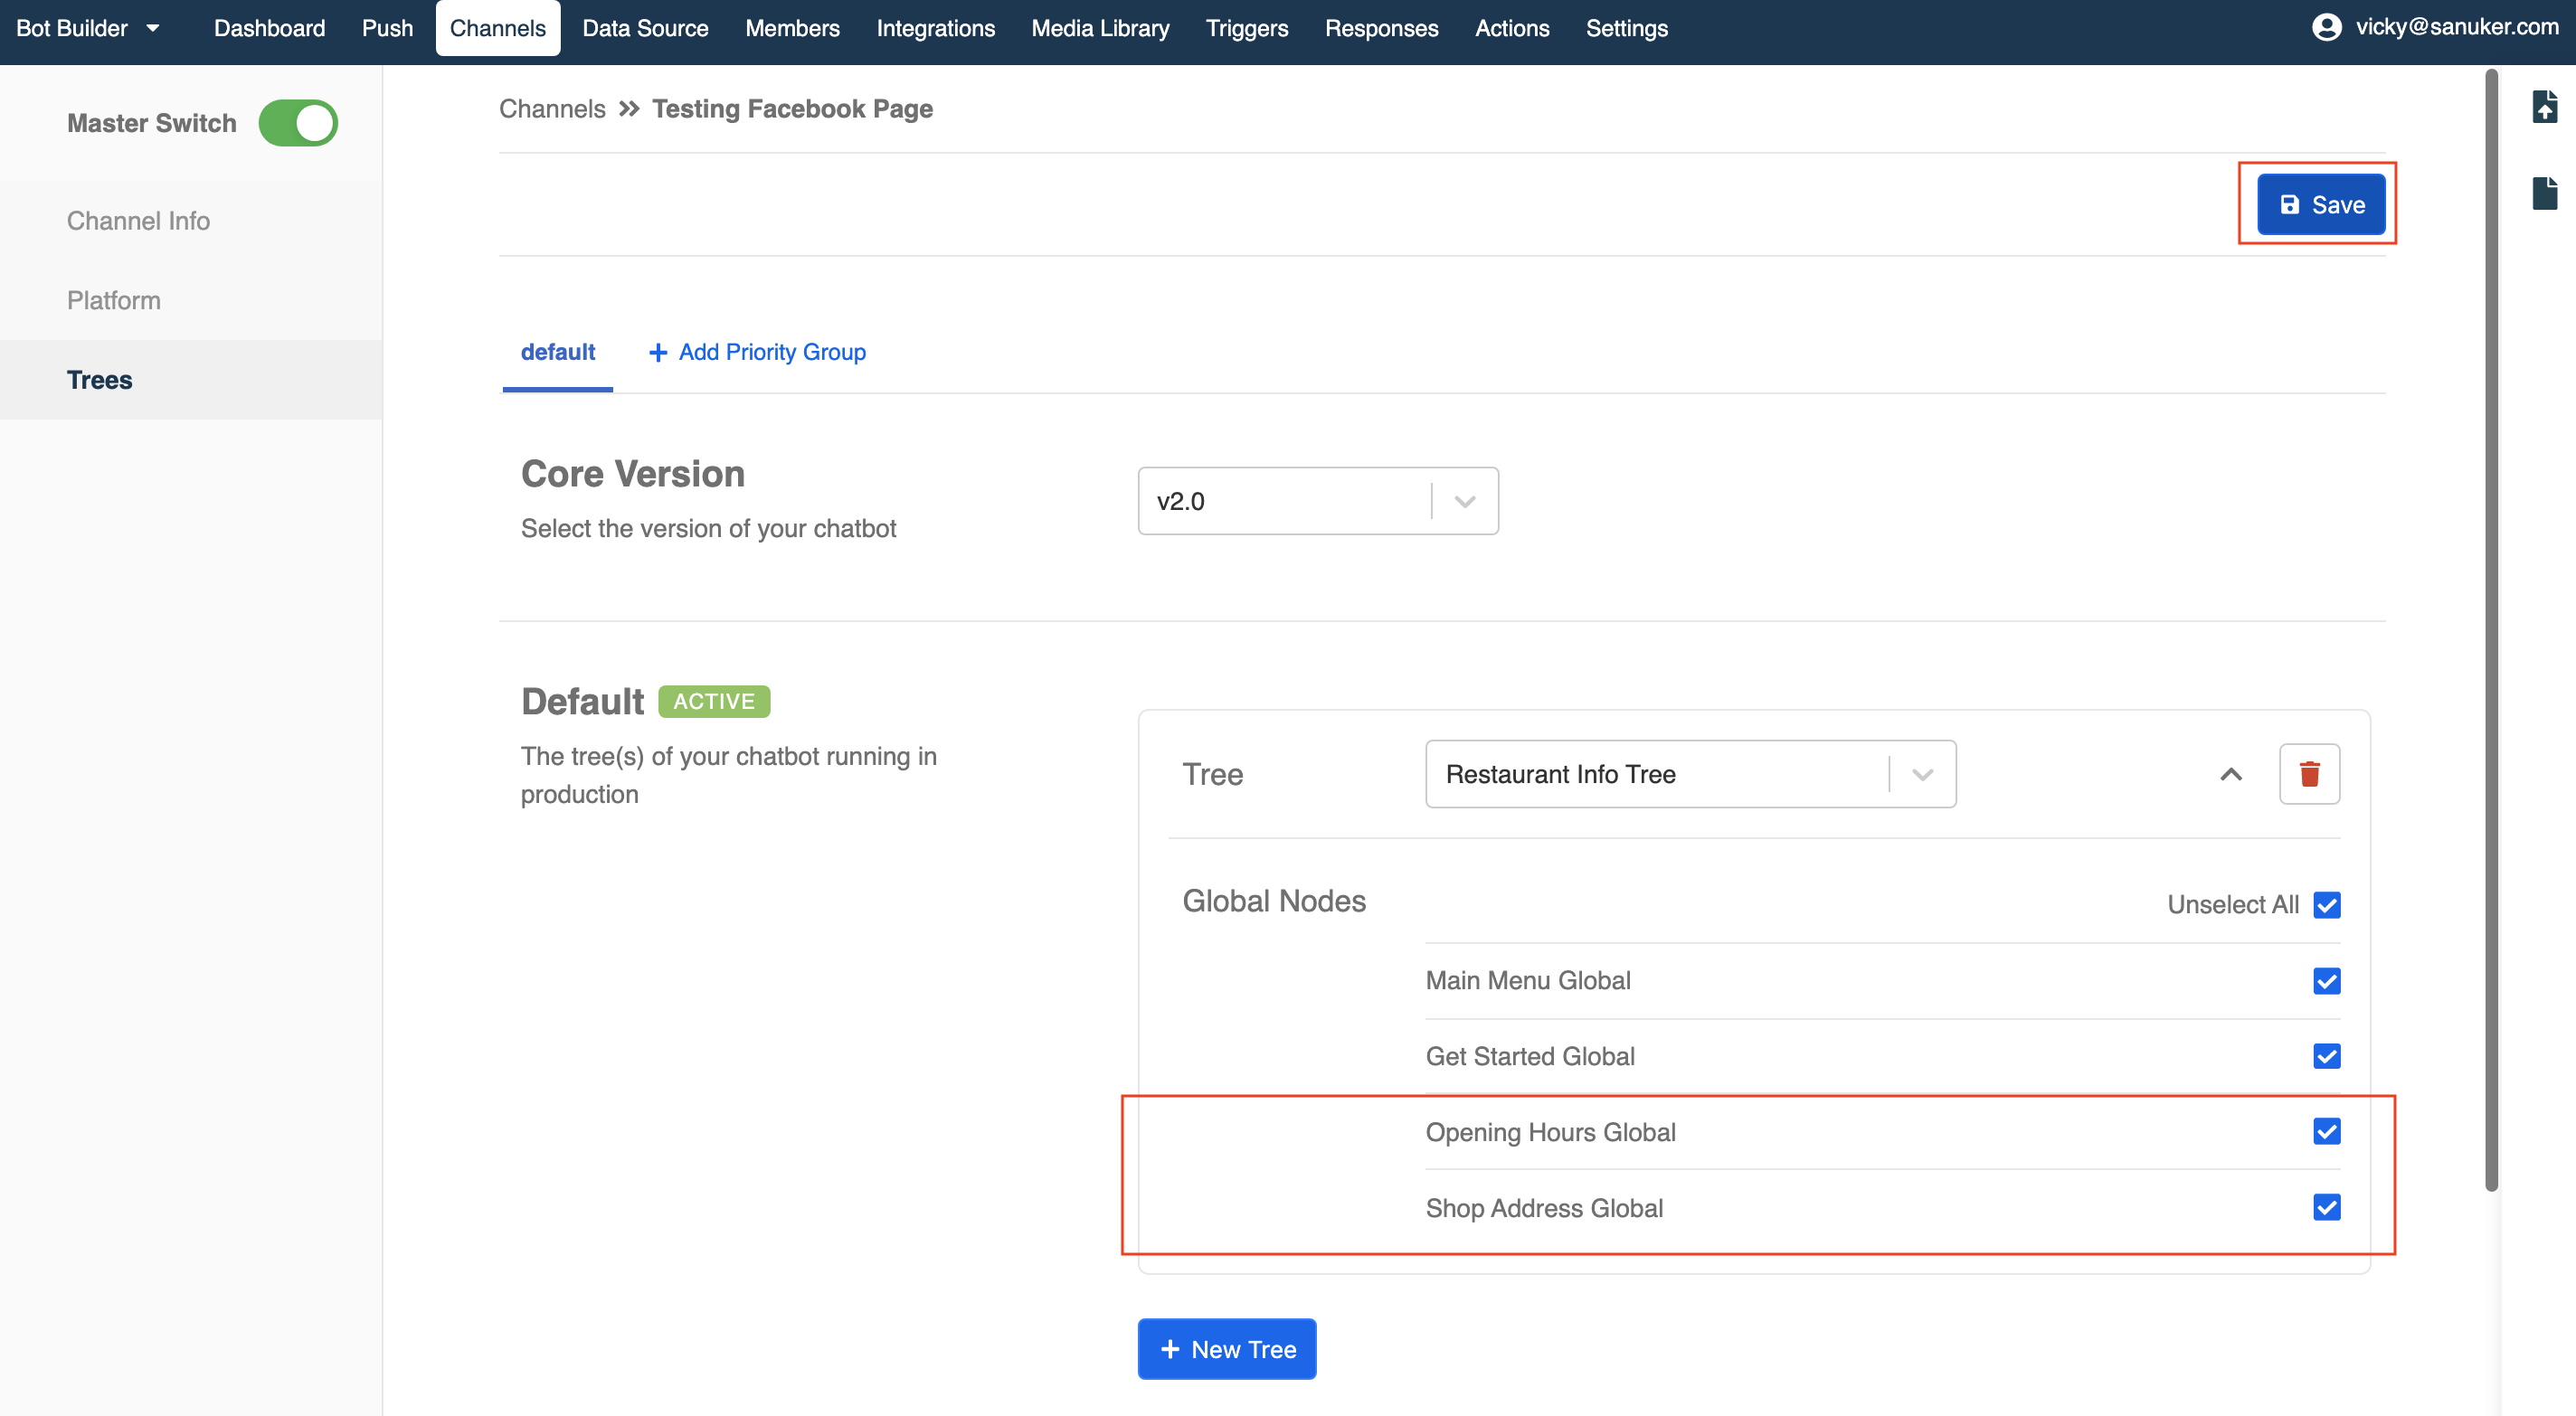Switch to the Media Library tab
Image resolution: width=2576 pixels, height=1416 pixels.
[x=1100, y=28]
